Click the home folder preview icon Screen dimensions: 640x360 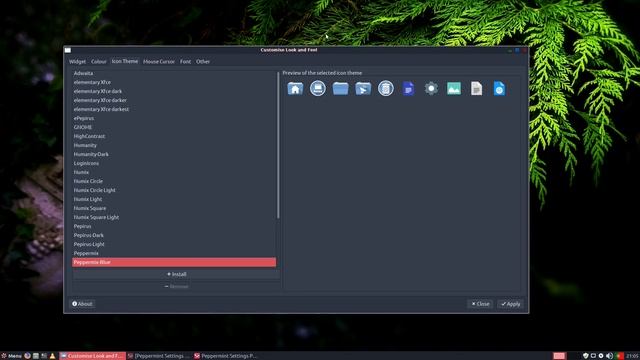(x=295, y=88)
